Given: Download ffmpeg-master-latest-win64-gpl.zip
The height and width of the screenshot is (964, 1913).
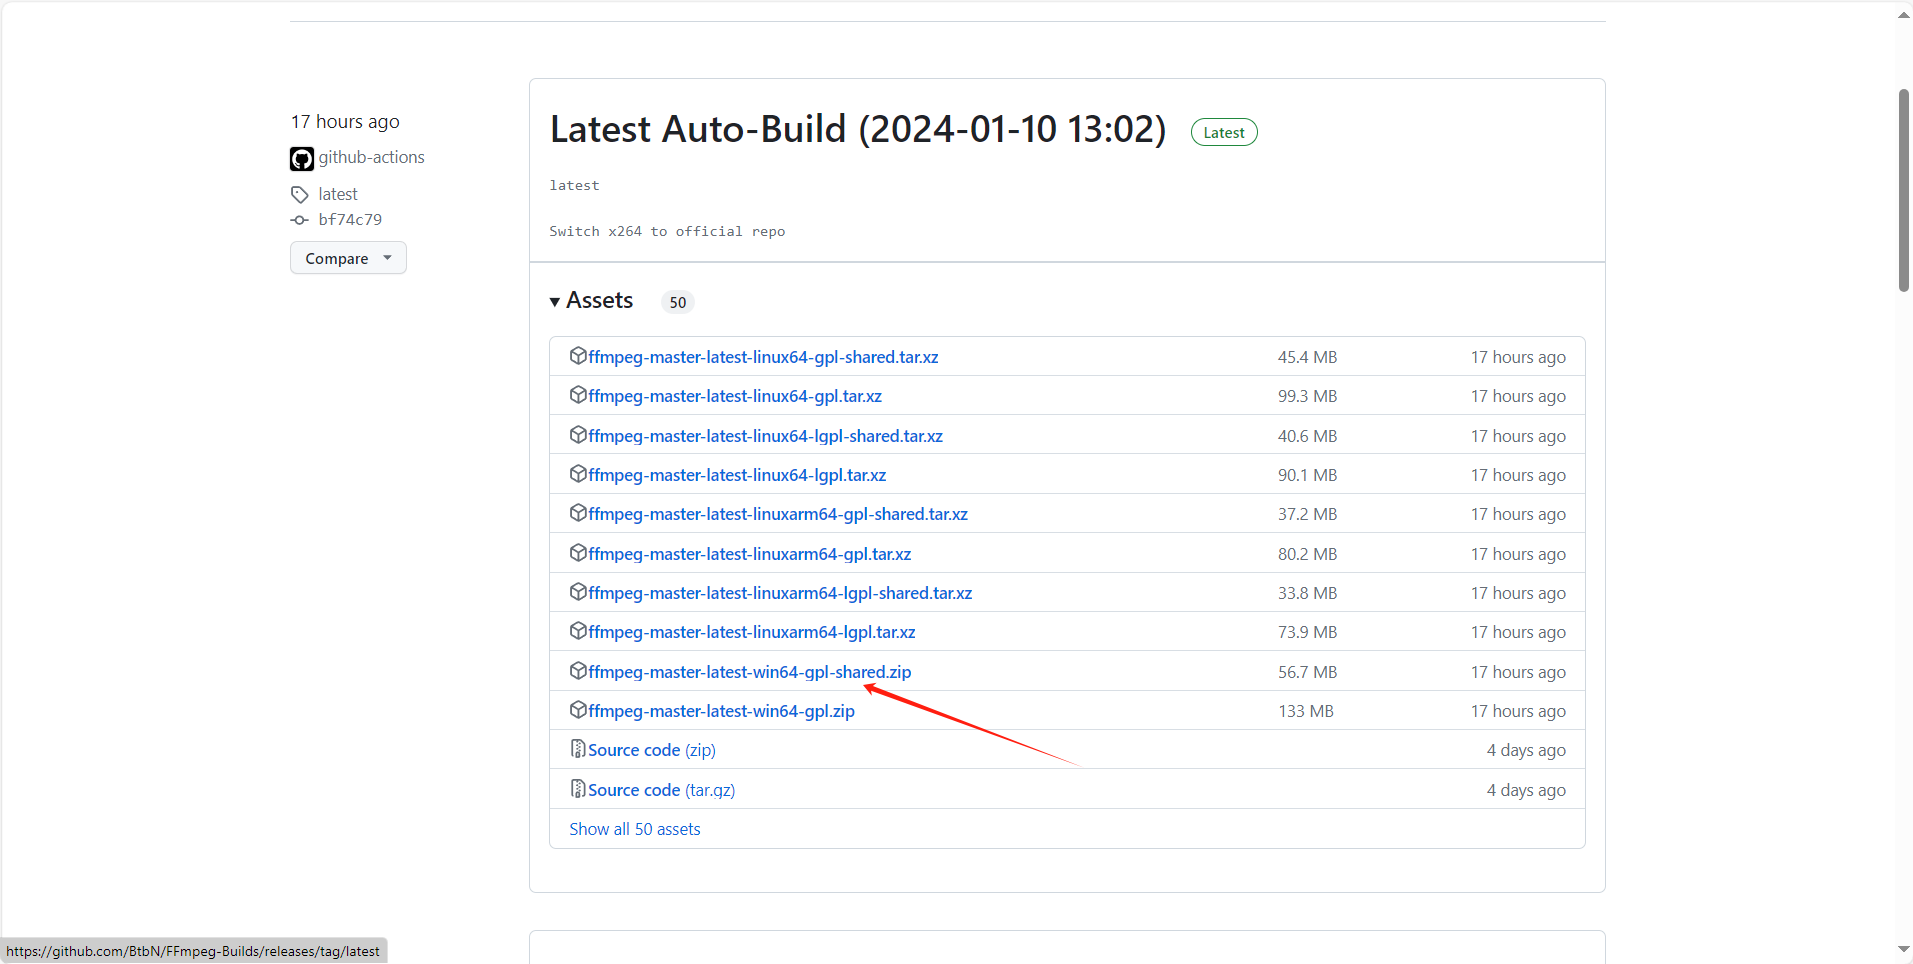Looking at the screenshot, I should click(721, 711).
